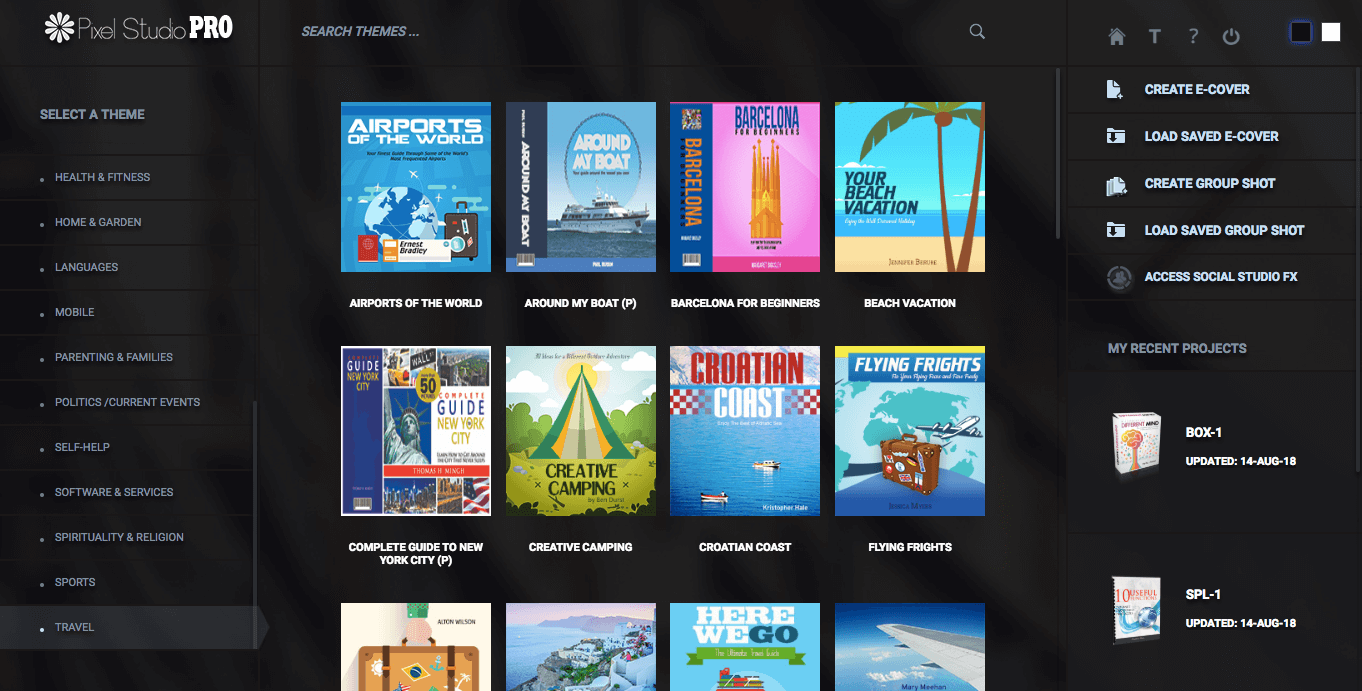Select Politics /Current Events category

(127, 402)
